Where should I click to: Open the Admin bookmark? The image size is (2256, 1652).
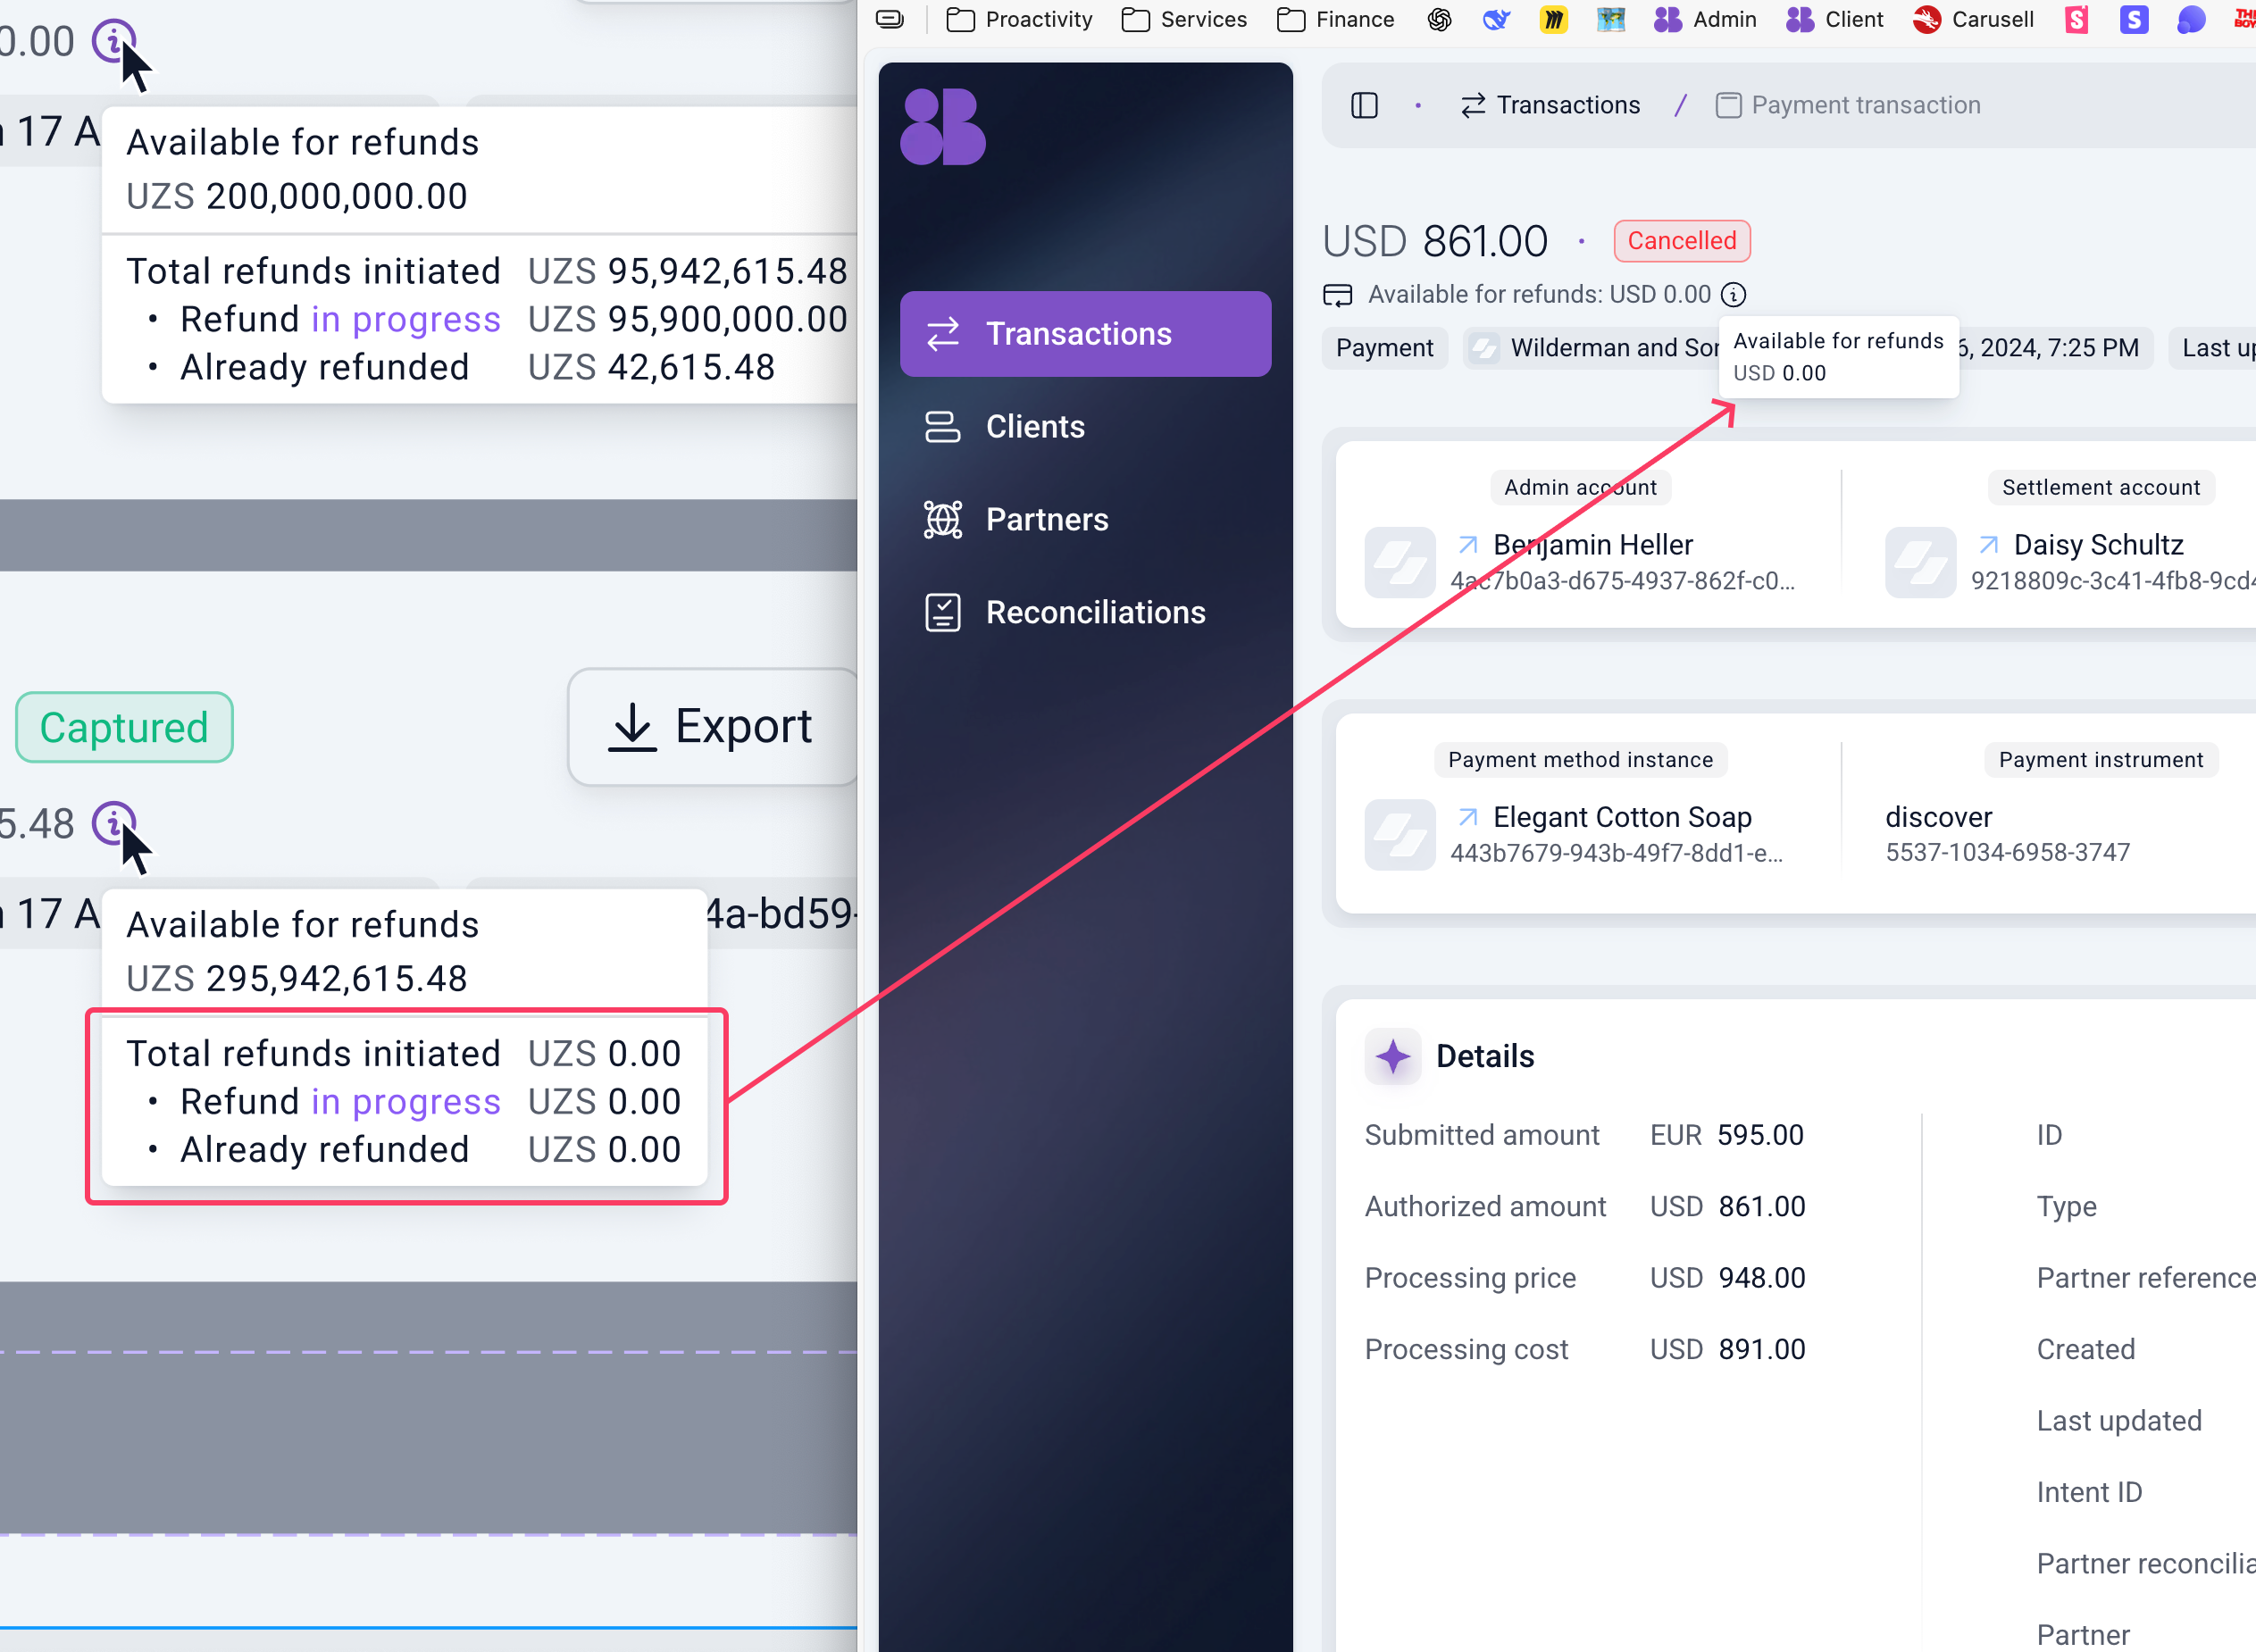tap(1705, 20)
